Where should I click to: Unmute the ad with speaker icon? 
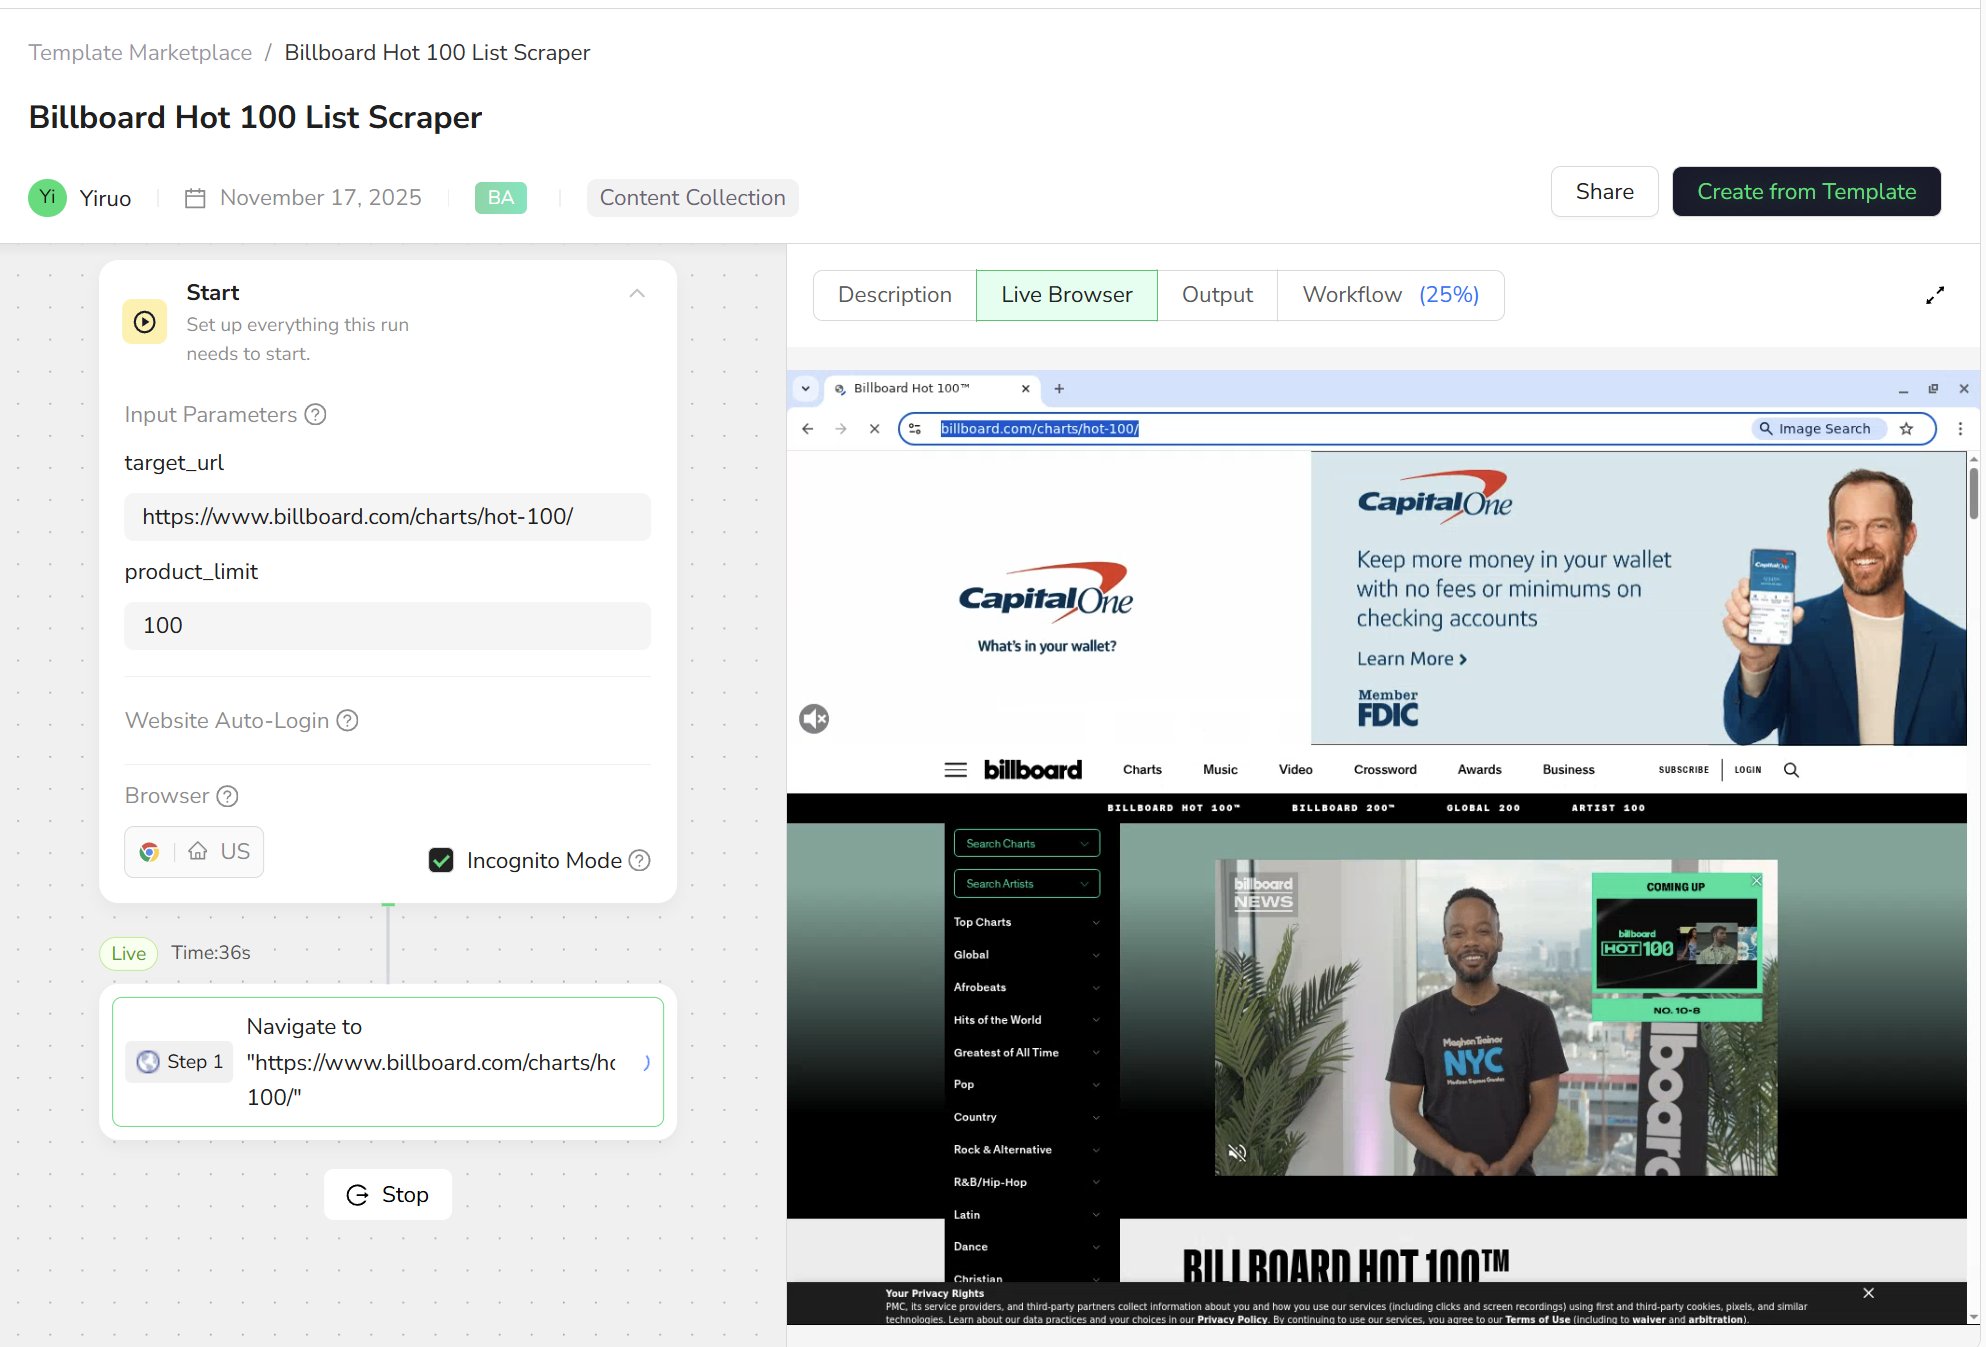click(x=814, y=719)
